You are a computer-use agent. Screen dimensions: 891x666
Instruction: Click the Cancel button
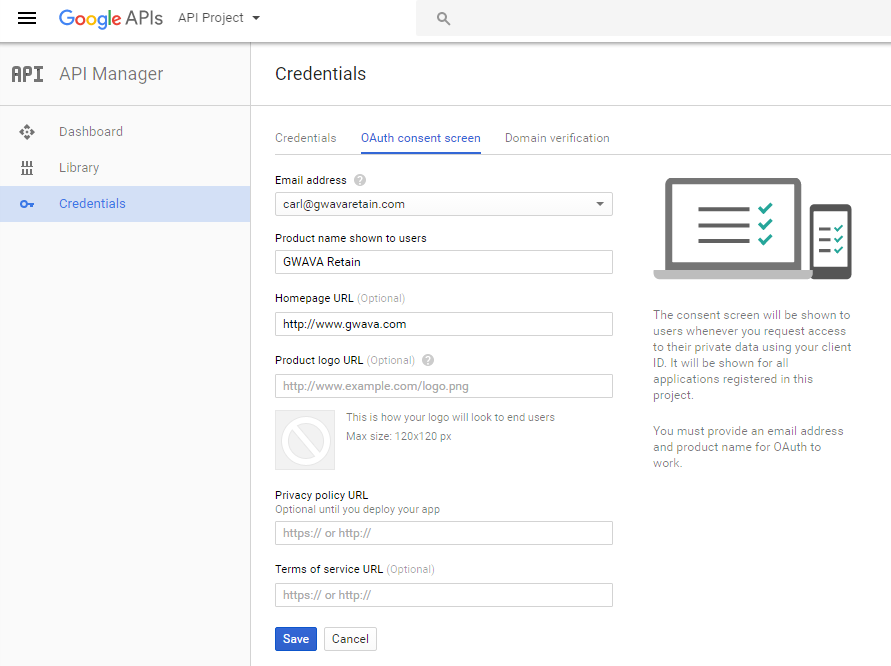[x=350, y=639]
